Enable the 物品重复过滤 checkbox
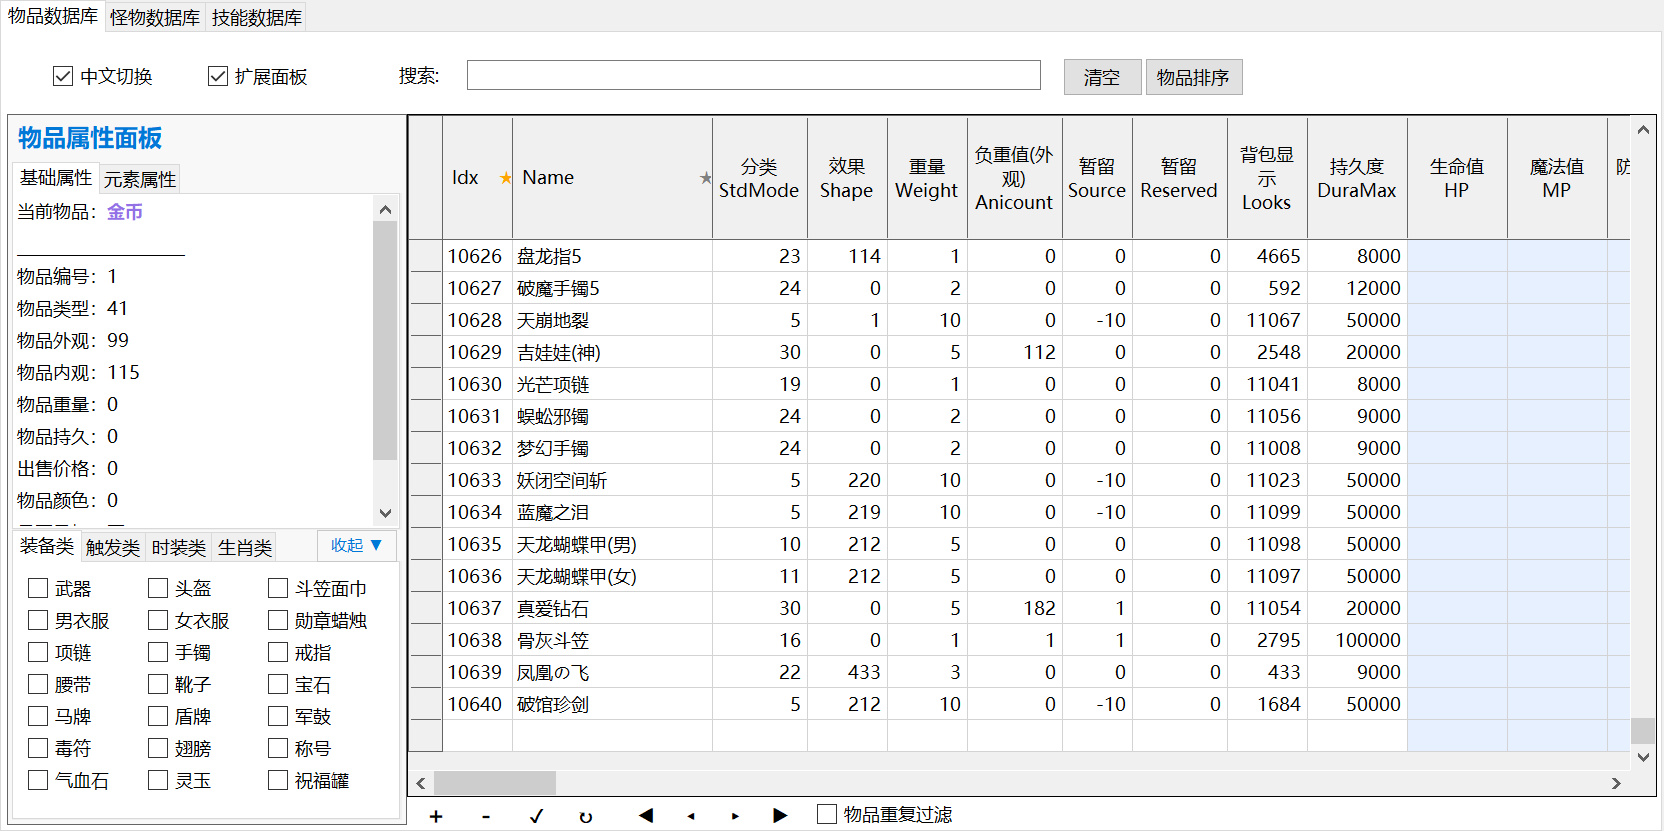 point(827,814)
